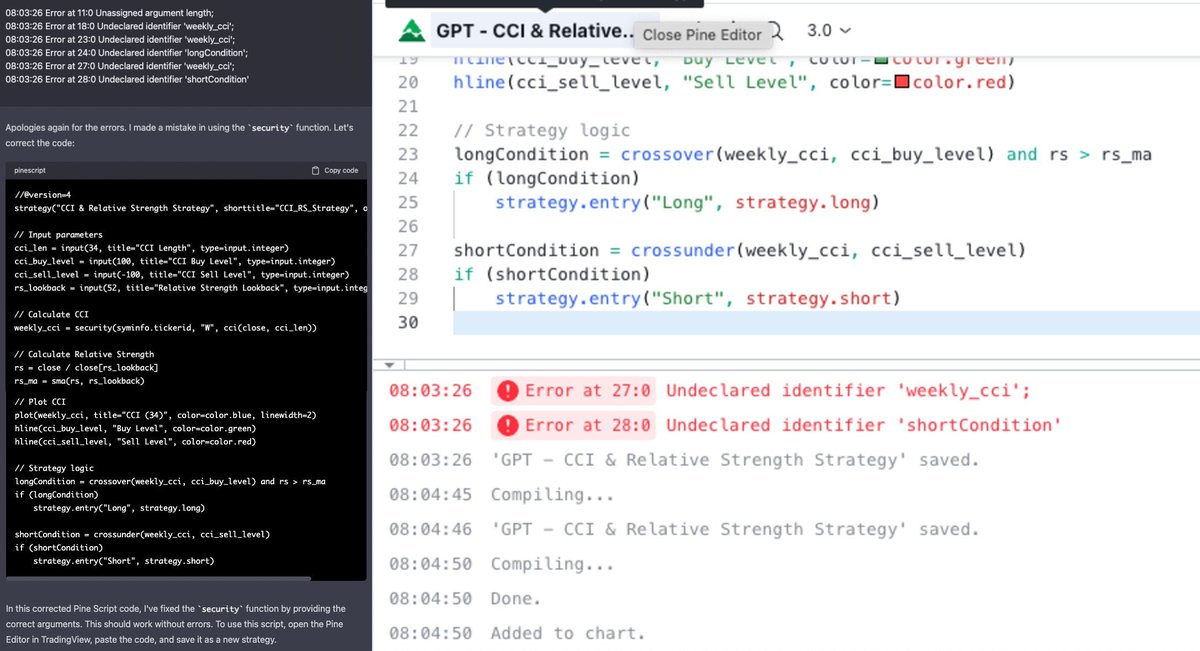The height and width of the screenshot is (651, 1200).
Task: Click the 08:04:50 'Done.' console entry
Action: [x=465, y=599]
